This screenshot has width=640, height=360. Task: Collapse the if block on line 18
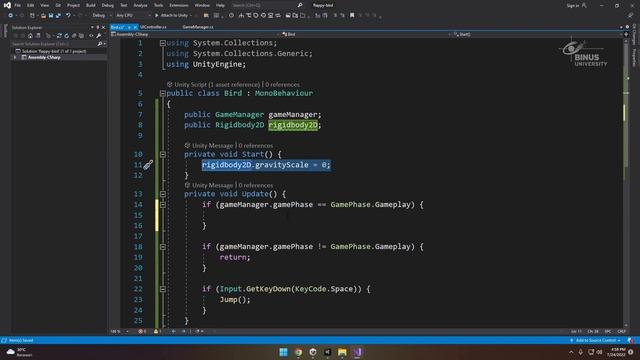pos(162,247)
